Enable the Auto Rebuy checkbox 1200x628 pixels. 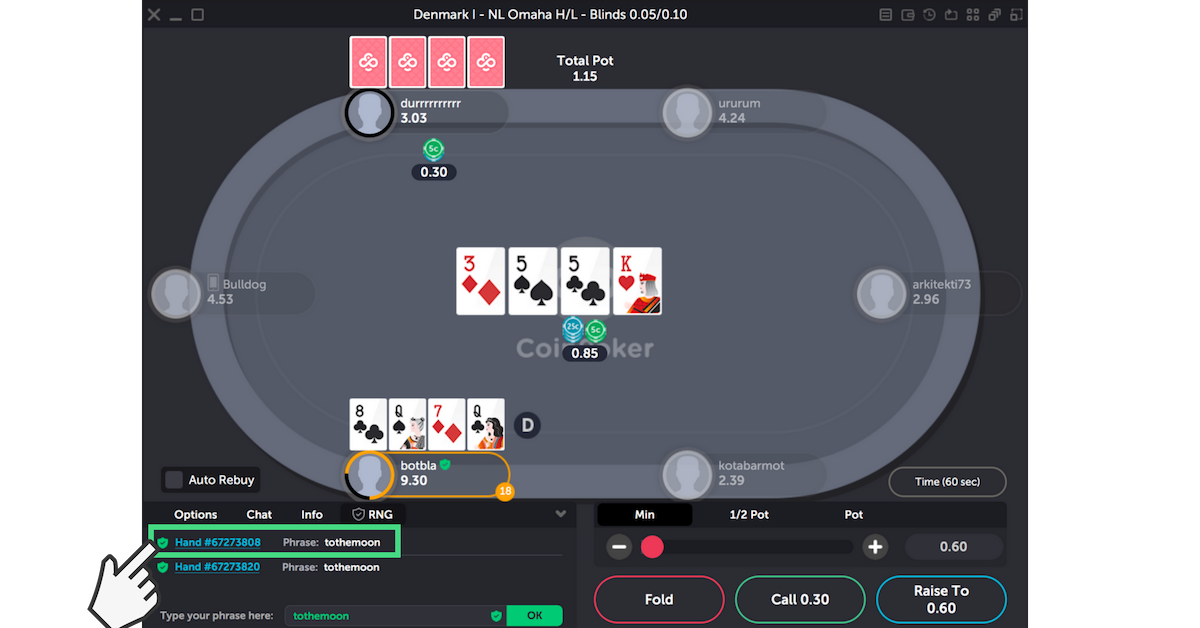174,480
